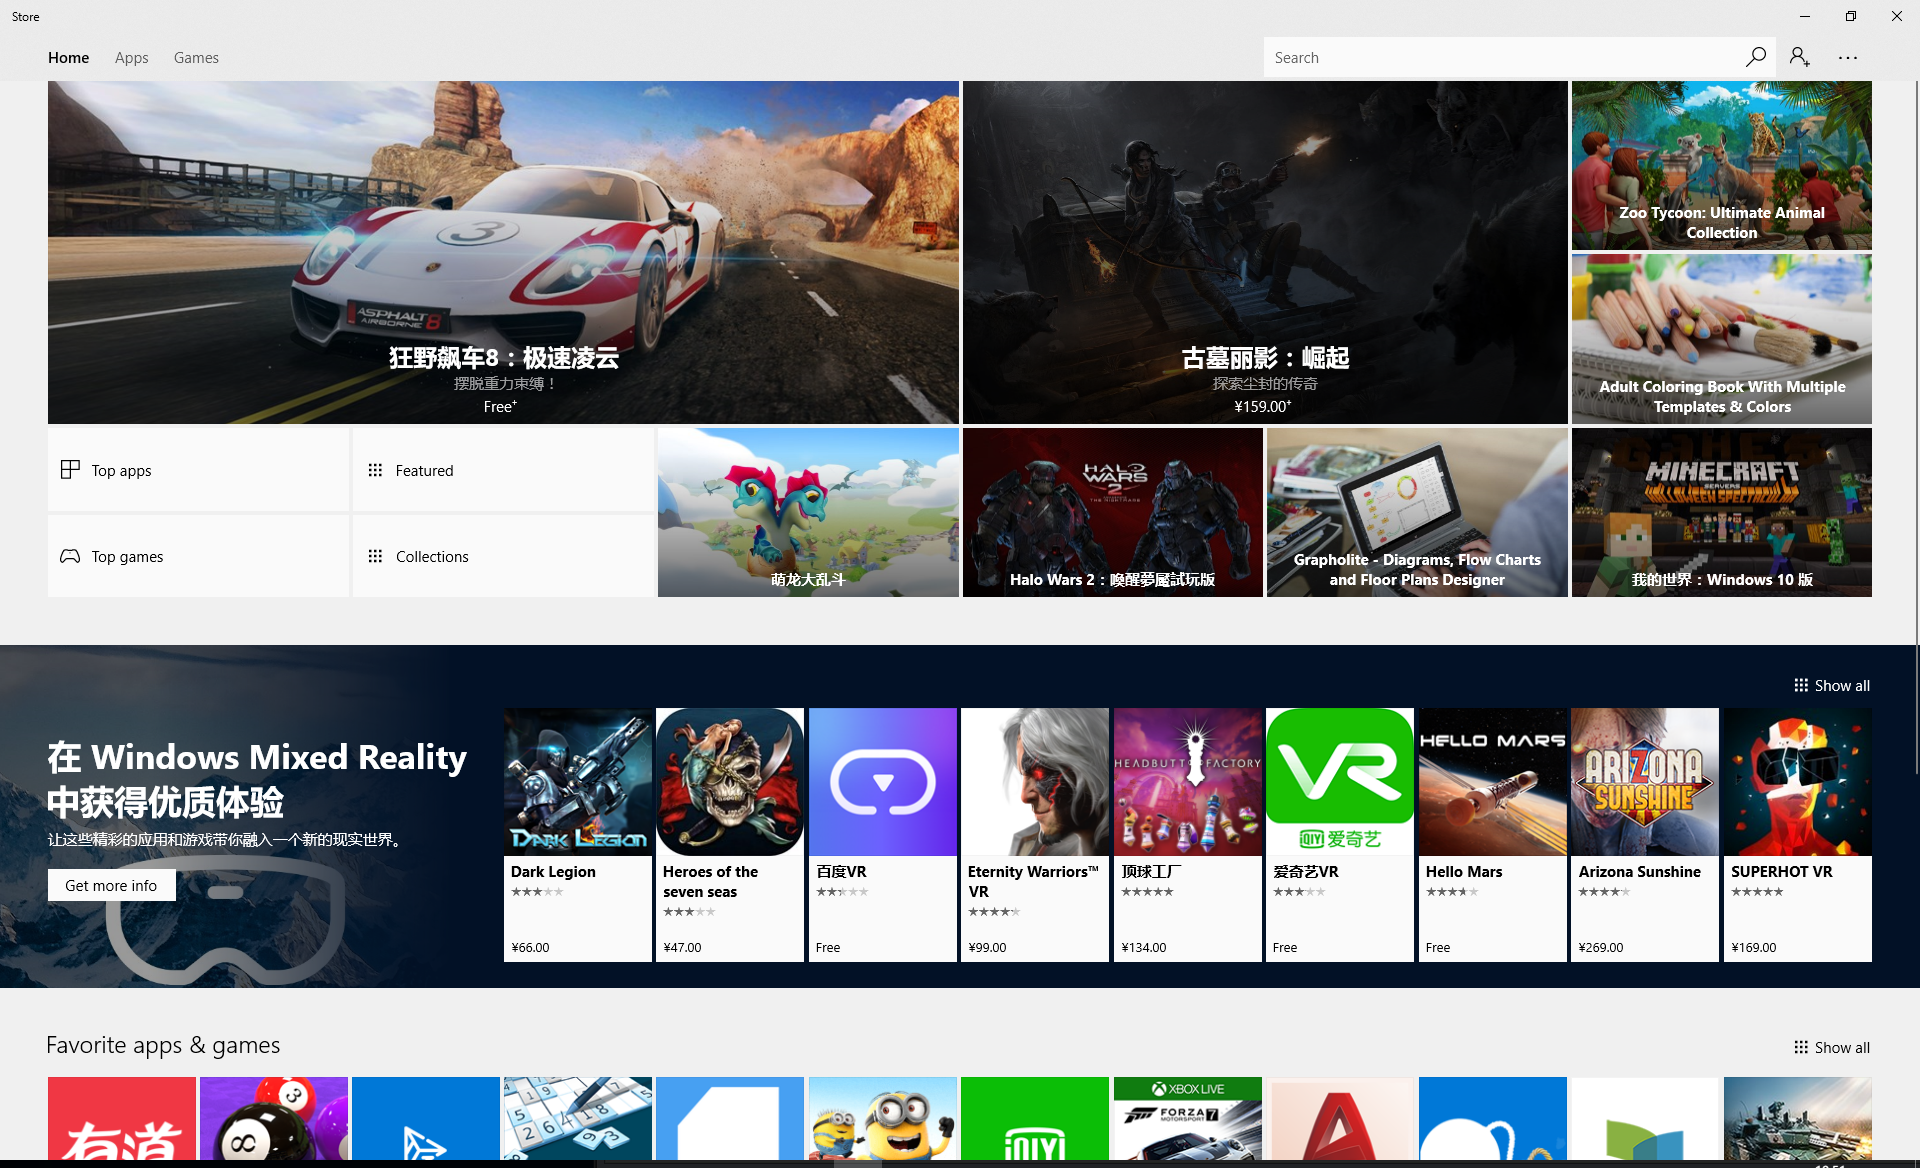Open the Minecraft Windows 10 tile
Viewport: 1920px width, 1168px height.
click(x=1721, y=512)
